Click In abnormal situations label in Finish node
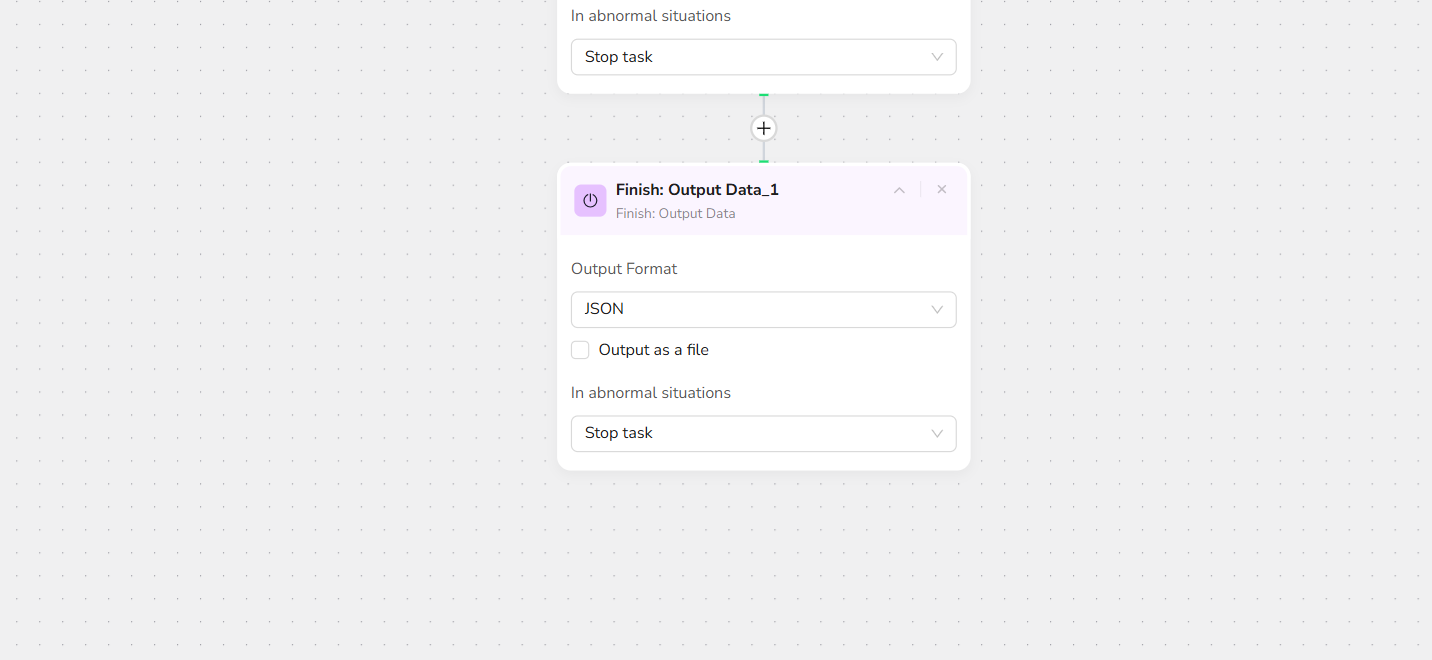The image size is (1432, 660). tap(651, 393)
